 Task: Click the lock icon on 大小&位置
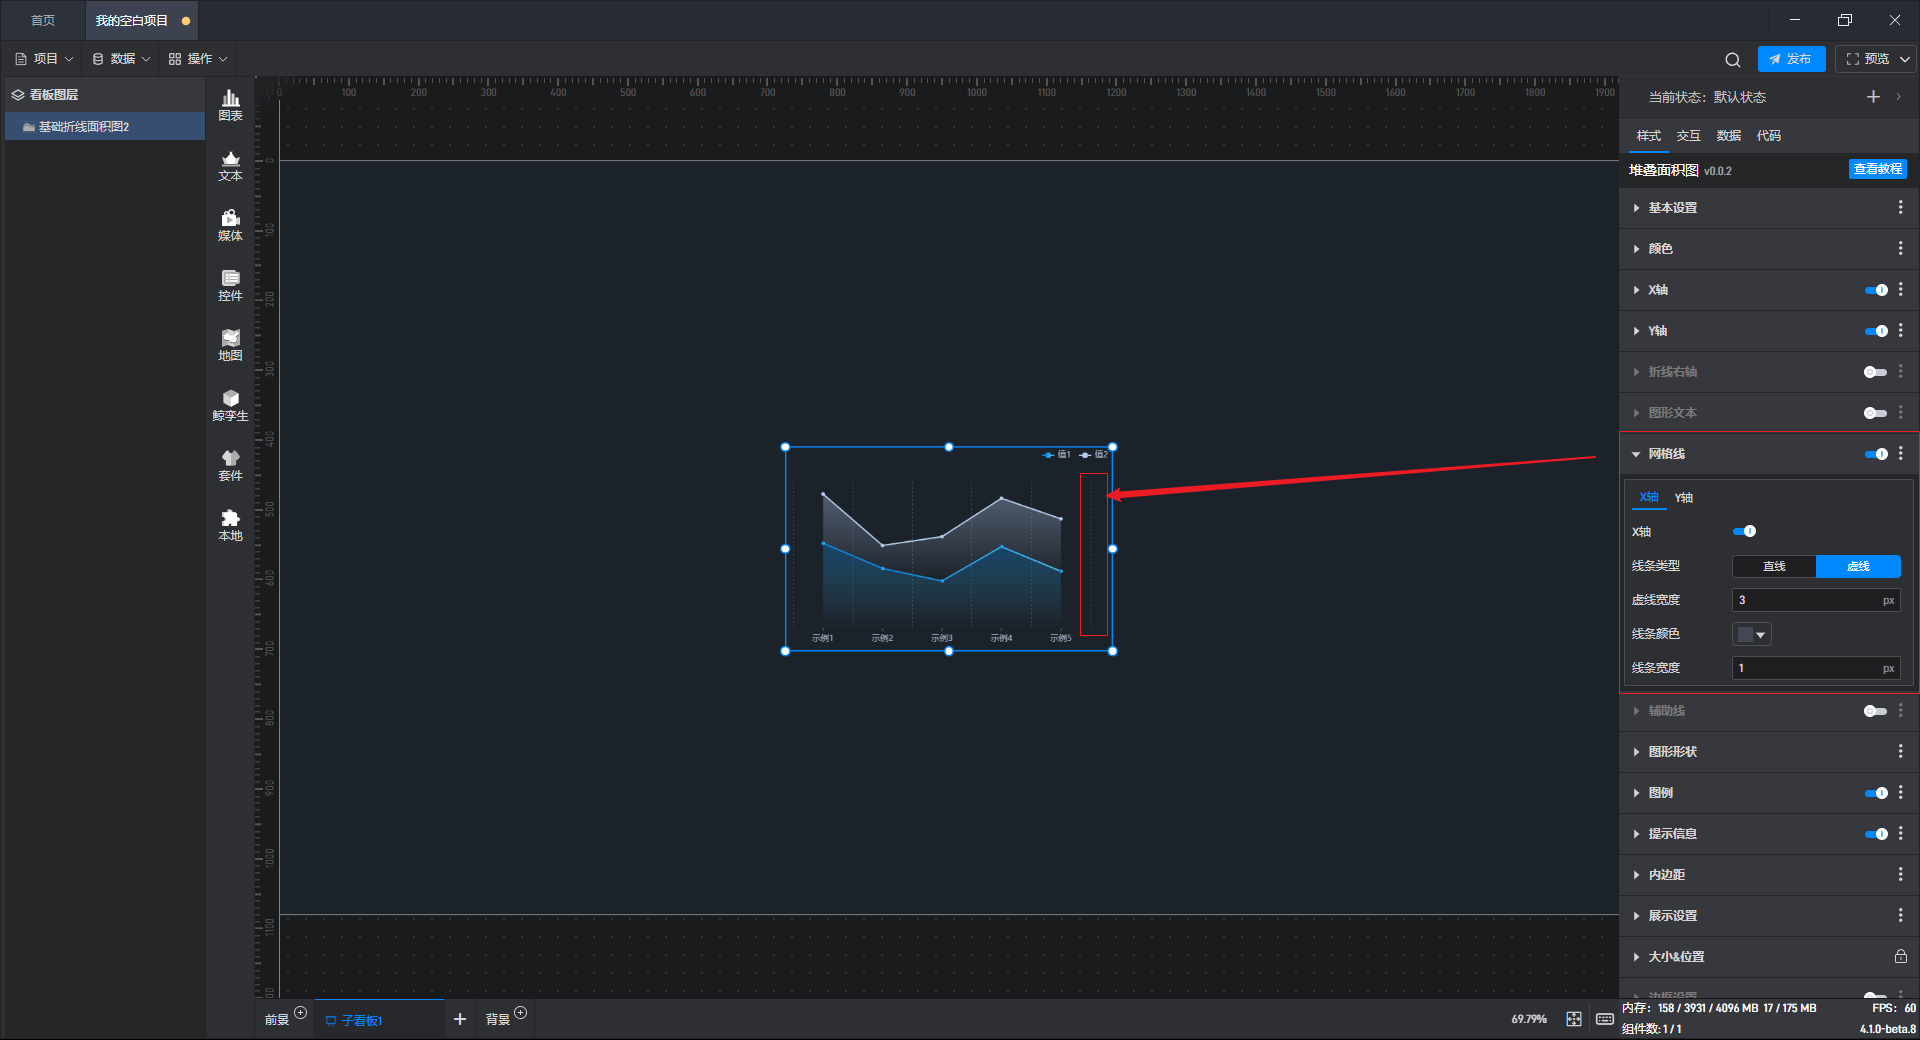tap(1900, 956)
